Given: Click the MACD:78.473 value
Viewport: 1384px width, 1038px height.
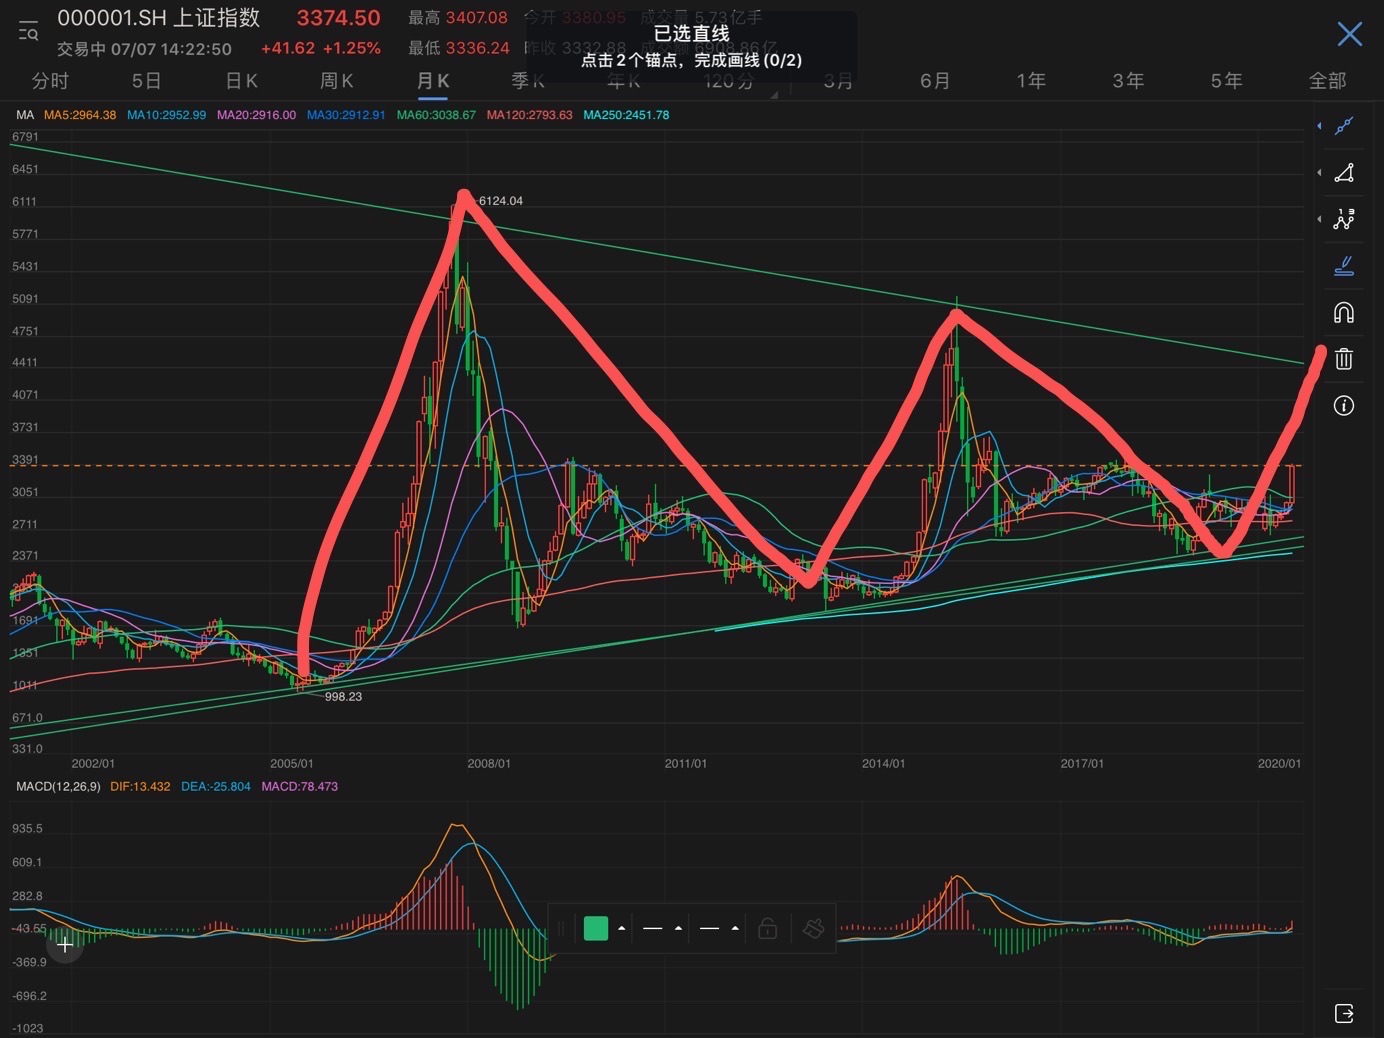Looking at the screenshot, I should tap(300, 787).
